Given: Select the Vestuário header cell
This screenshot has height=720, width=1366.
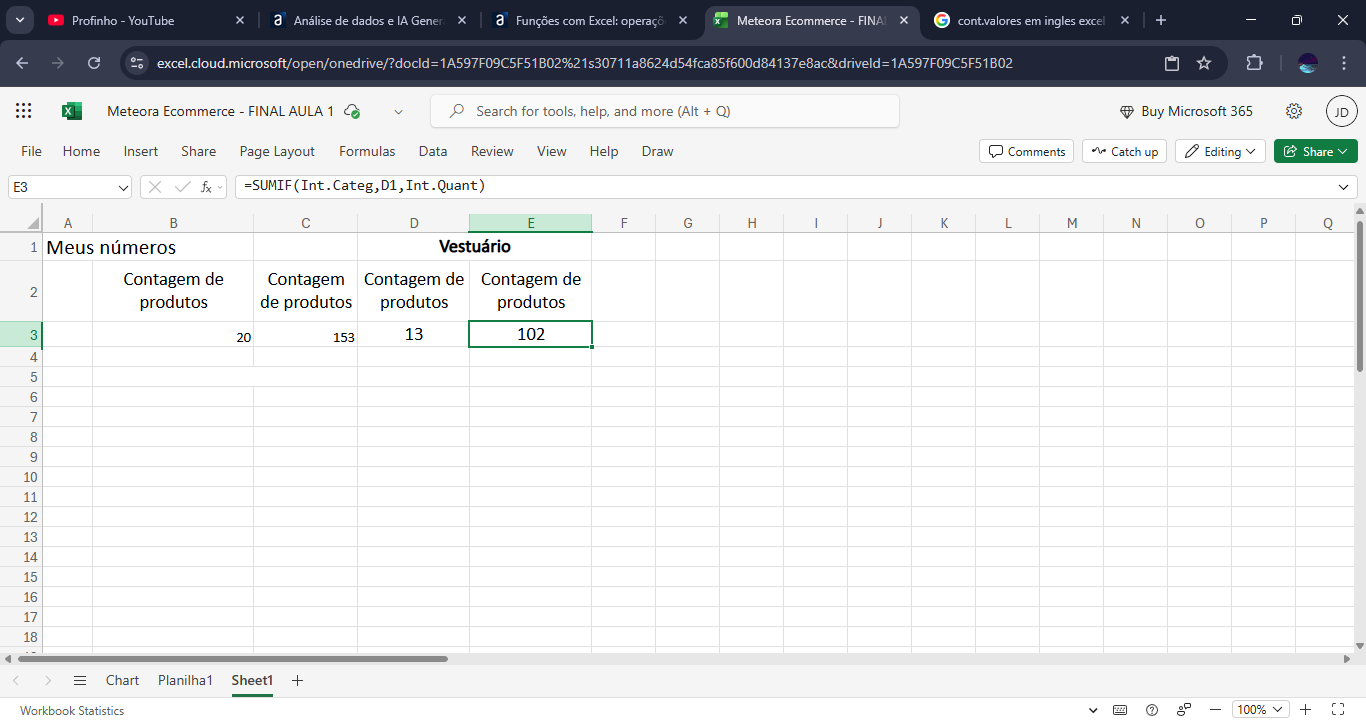Looking at the screenshot, I should tap(475, 246).
